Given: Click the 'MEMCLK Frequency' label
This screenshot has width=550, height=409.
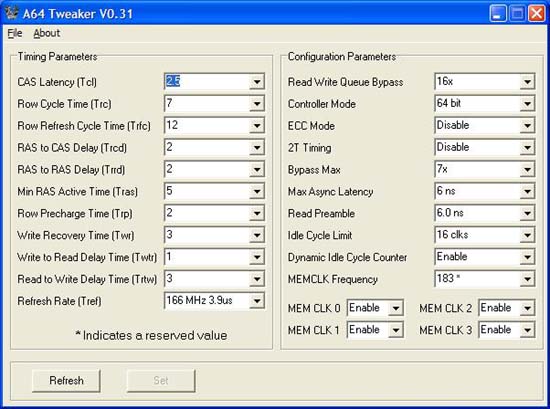Looking at the screenshot, I should [333, 279].
